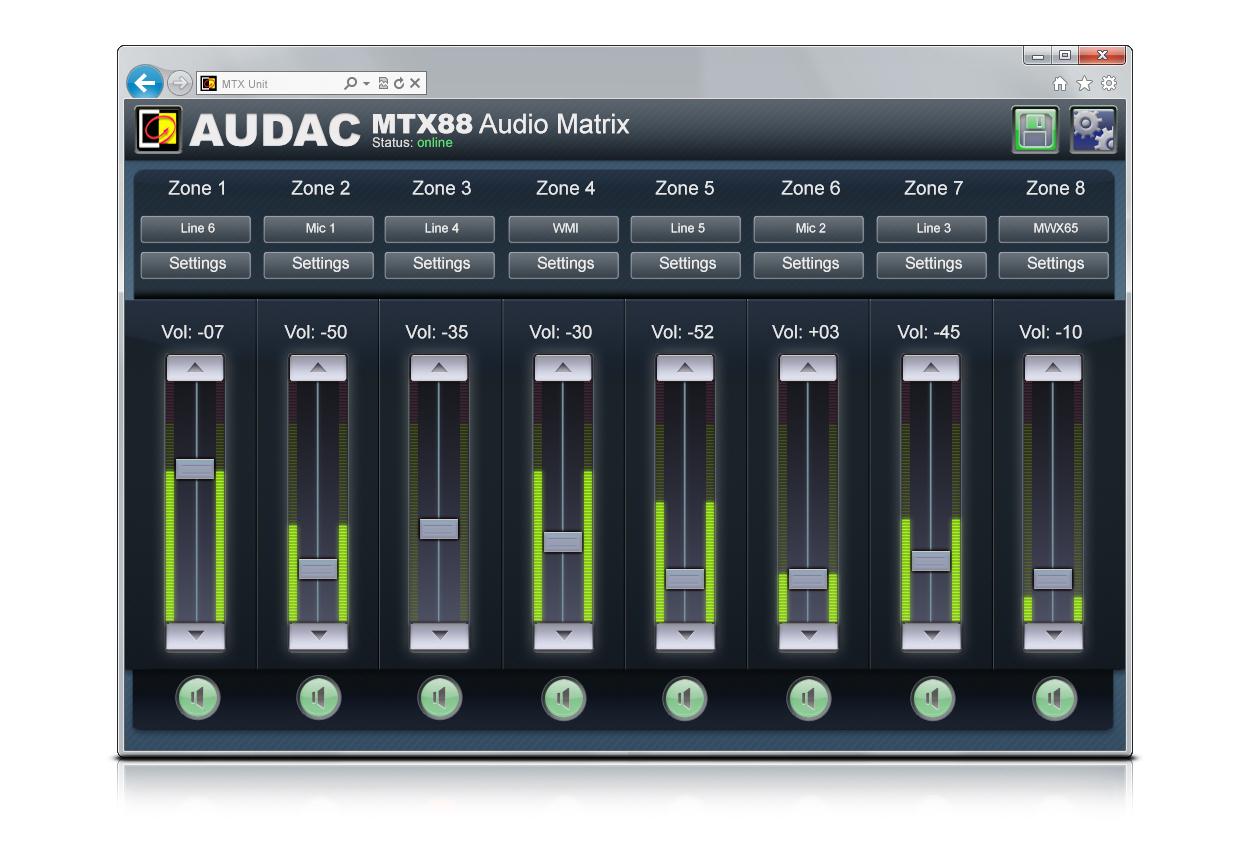The image size is (1250, 850).
Task: Open Zone 7 input selector showing Line 3
Action: tap(932, 229)
